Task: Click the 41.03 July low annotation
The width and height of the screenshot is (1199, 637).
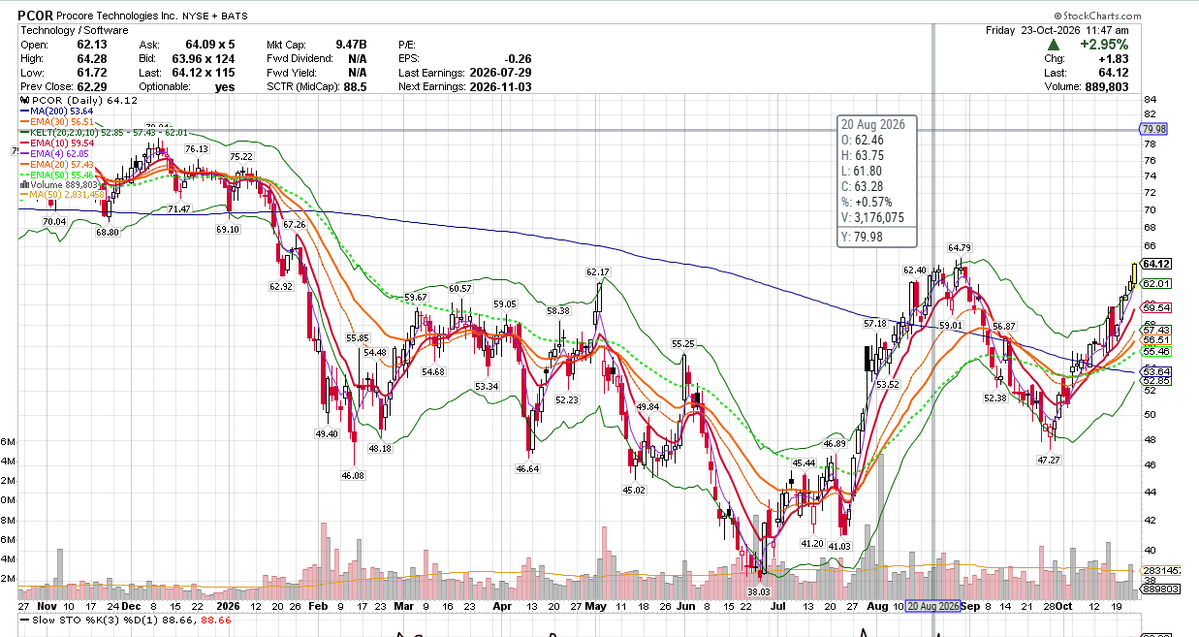Action: 840,546
